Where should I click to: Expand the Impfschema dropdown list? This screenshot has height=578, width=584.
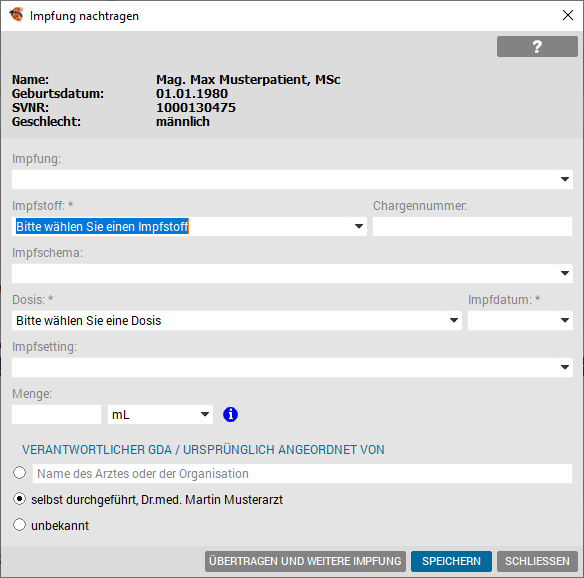tap(565, 273)
